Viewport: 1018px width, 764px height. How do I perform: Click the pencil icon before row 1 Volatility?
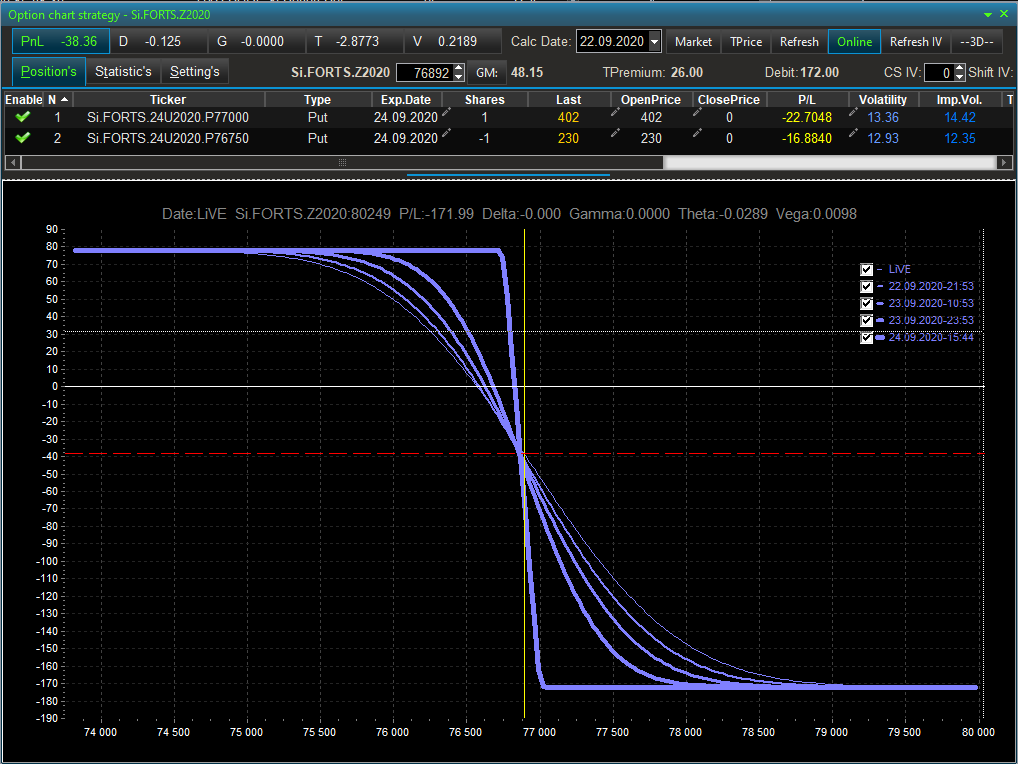(855, 113)
